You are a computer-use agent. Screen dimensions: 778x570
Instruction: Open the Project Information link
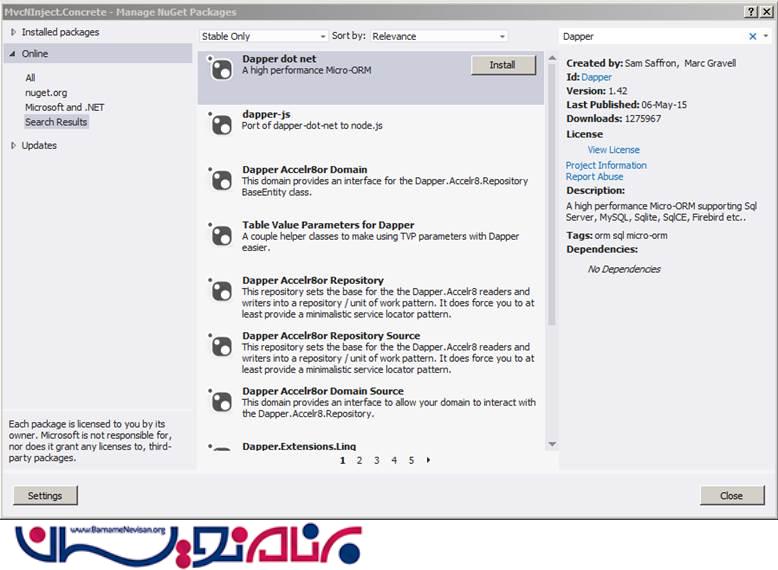(606, 165)
